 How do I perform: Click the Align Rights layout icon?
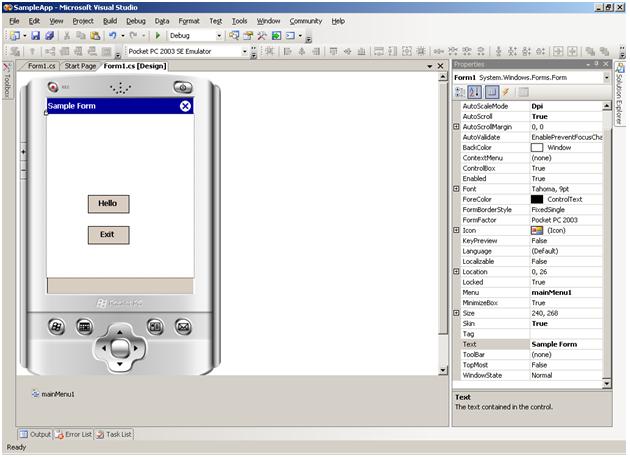point(316,51)
